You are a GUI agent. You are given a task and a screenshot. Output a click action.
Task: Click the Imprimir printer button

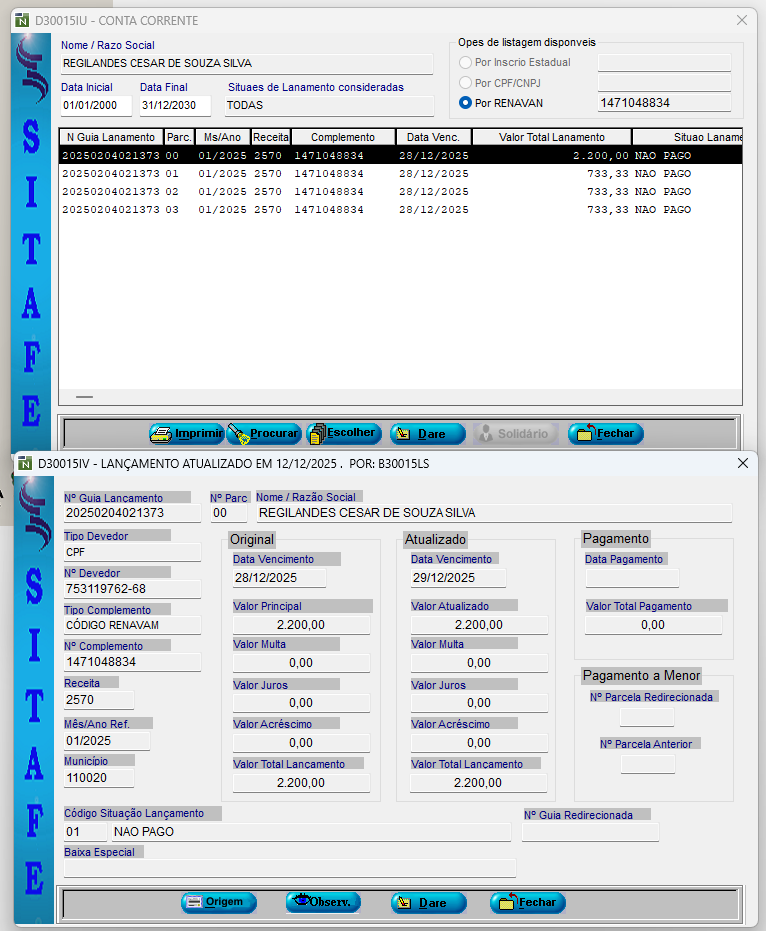point(186,434)
